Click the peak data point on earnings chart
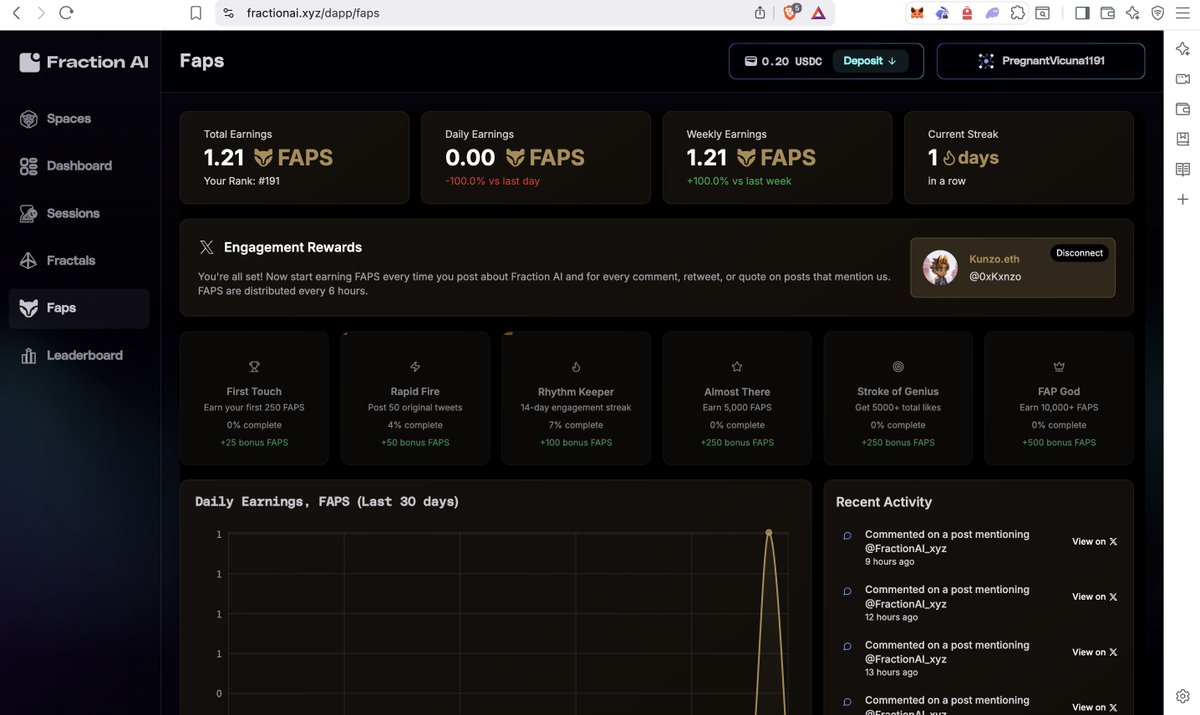Viewport: 1200px width, 715px height. pyautogui.click(x=769, y=532)
